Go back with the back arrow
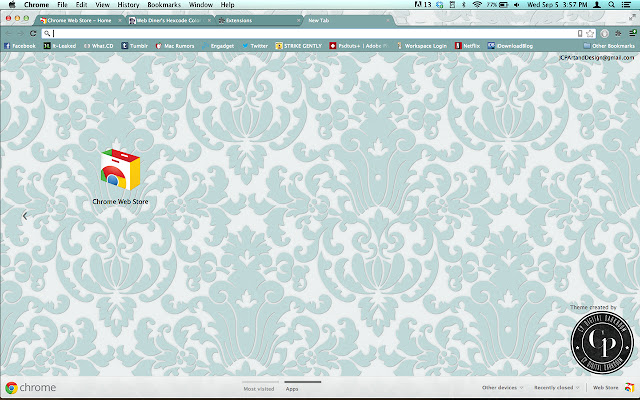 [x=9, y=33]
